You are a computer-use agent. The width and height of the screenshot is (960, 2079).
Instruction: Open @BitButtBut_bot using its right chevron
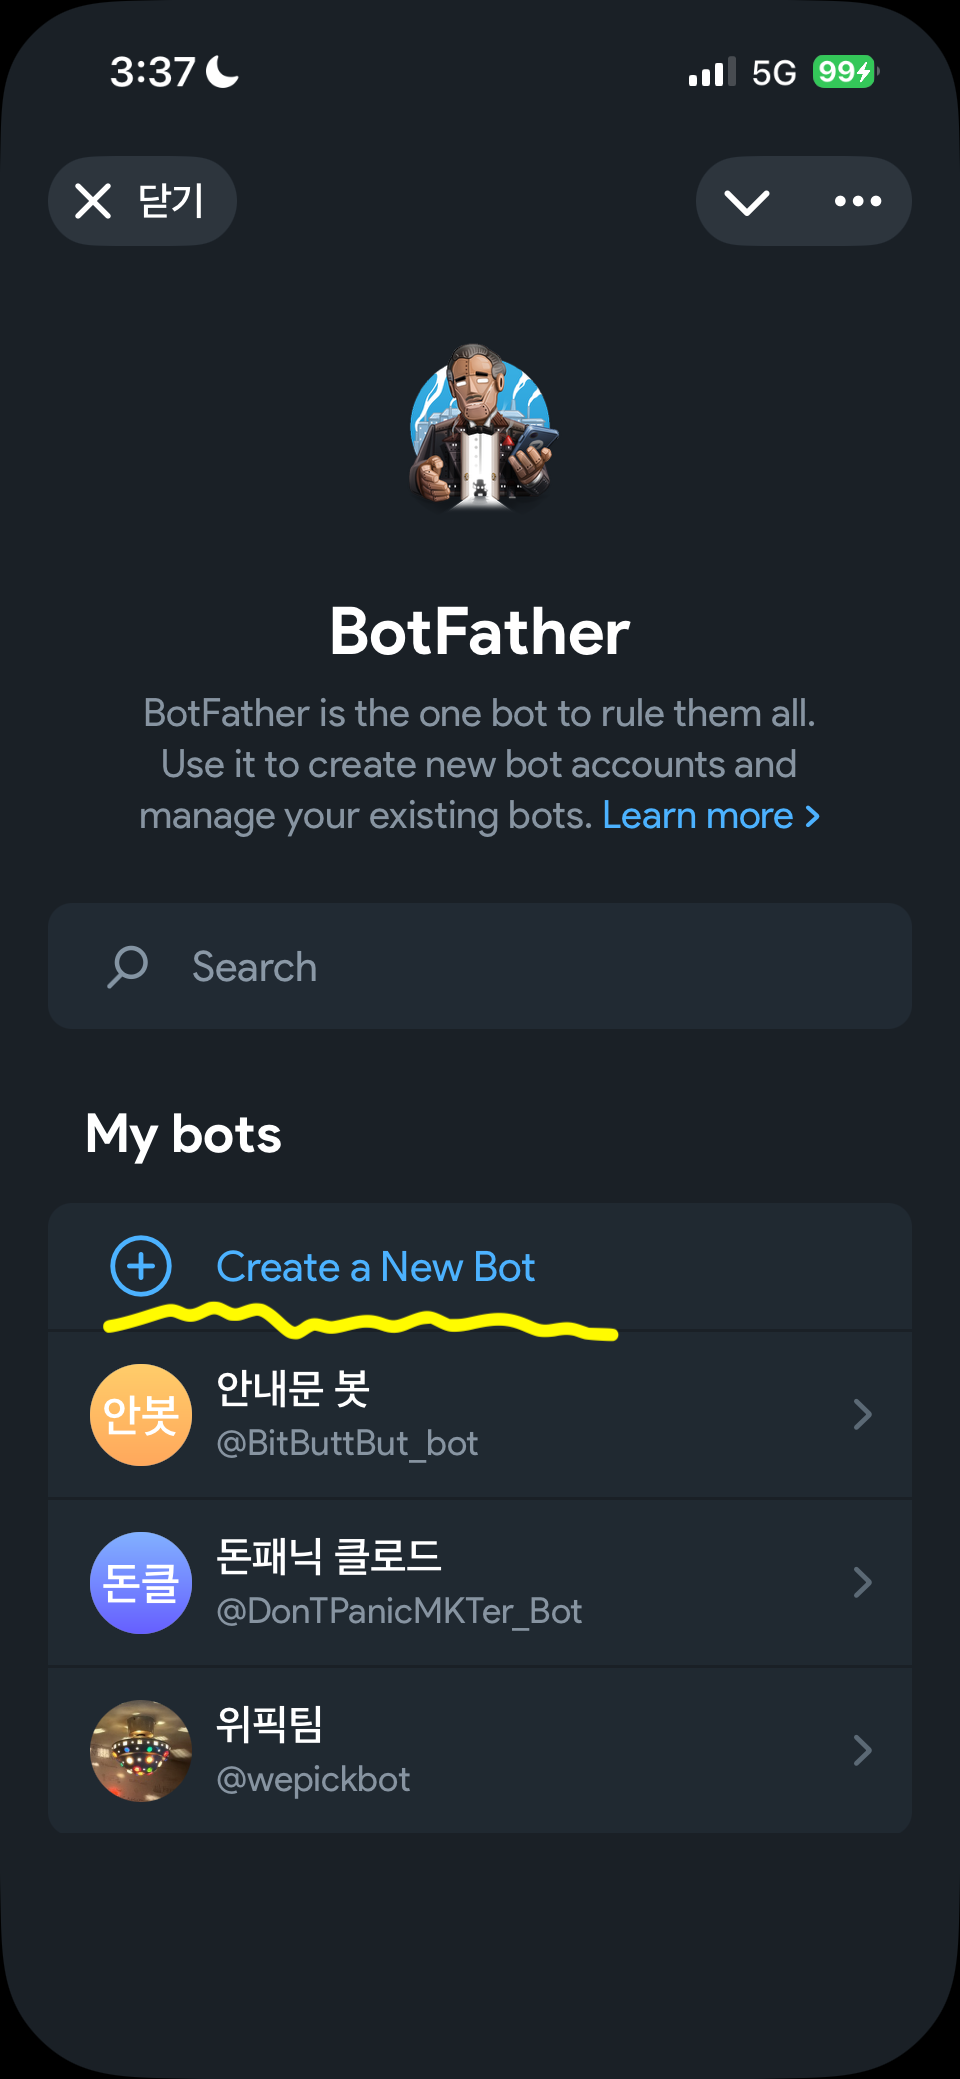pyautogui.click(x=862, y=1414)
